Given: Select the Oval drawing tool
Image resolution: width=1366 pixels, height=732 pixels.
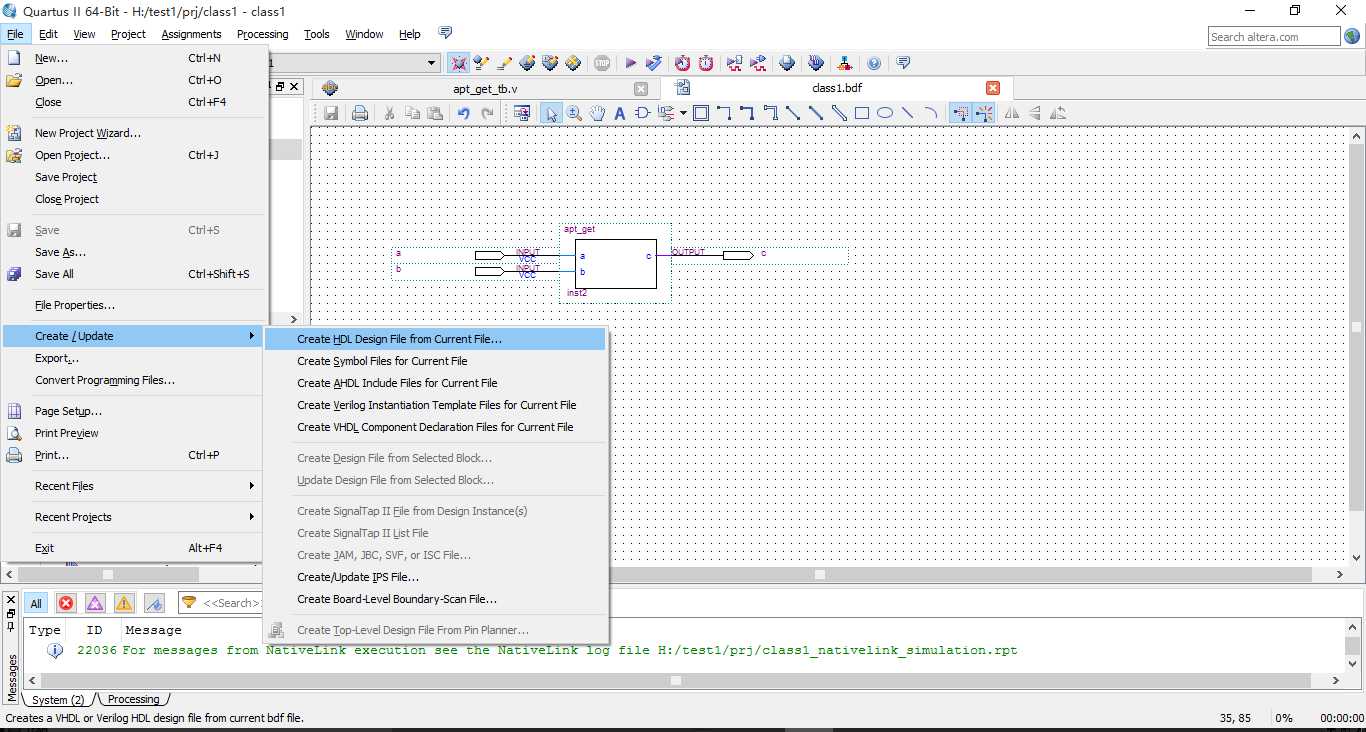Looking at the screenshot, I should [x=885, y=113].
